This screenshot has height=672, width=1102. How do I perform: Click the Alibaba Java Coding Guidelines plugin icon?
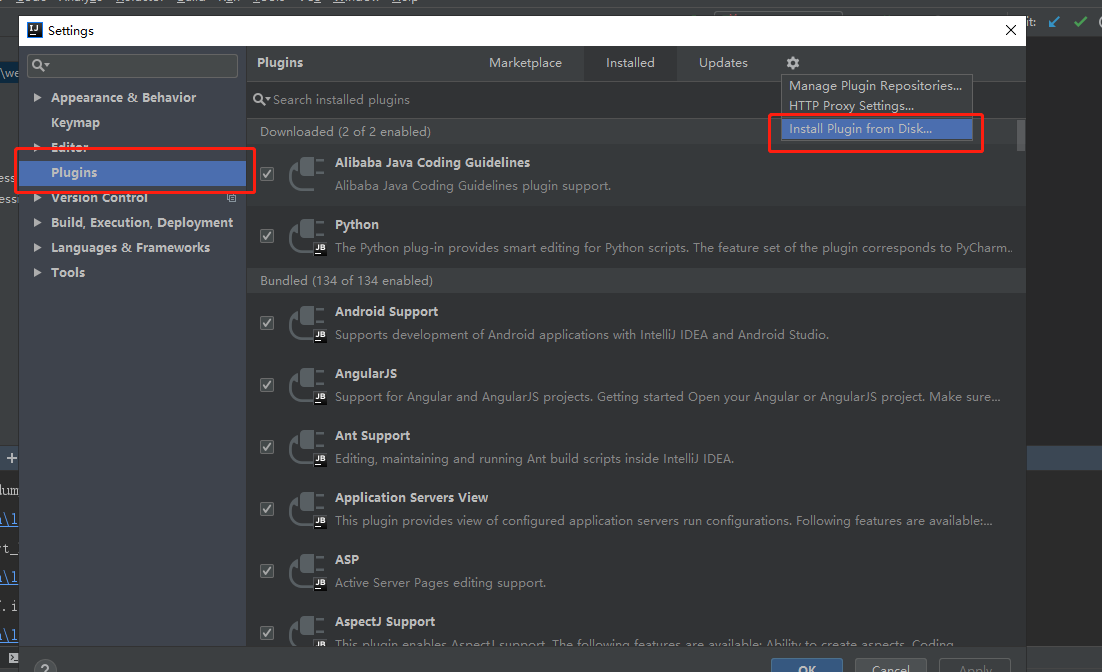pos(307,174)
